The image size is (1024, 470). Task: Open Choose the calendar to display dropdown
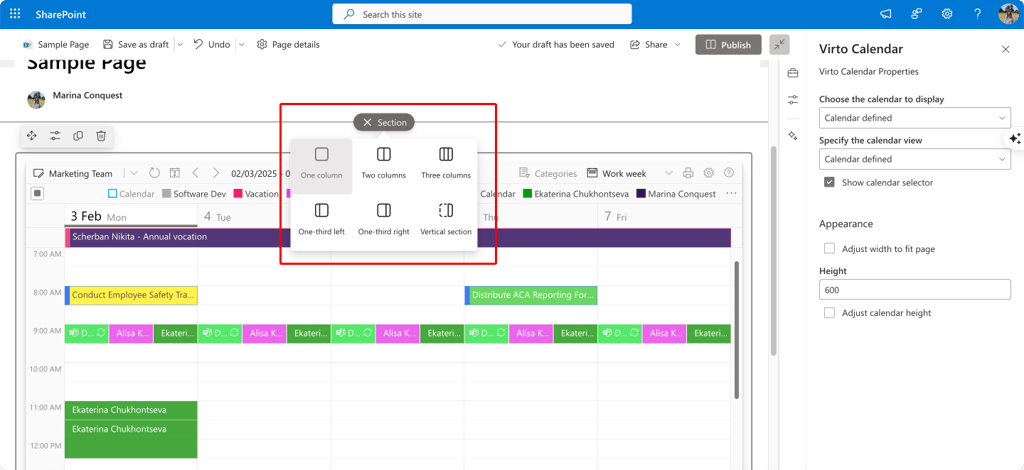click(x=914, y=118)
